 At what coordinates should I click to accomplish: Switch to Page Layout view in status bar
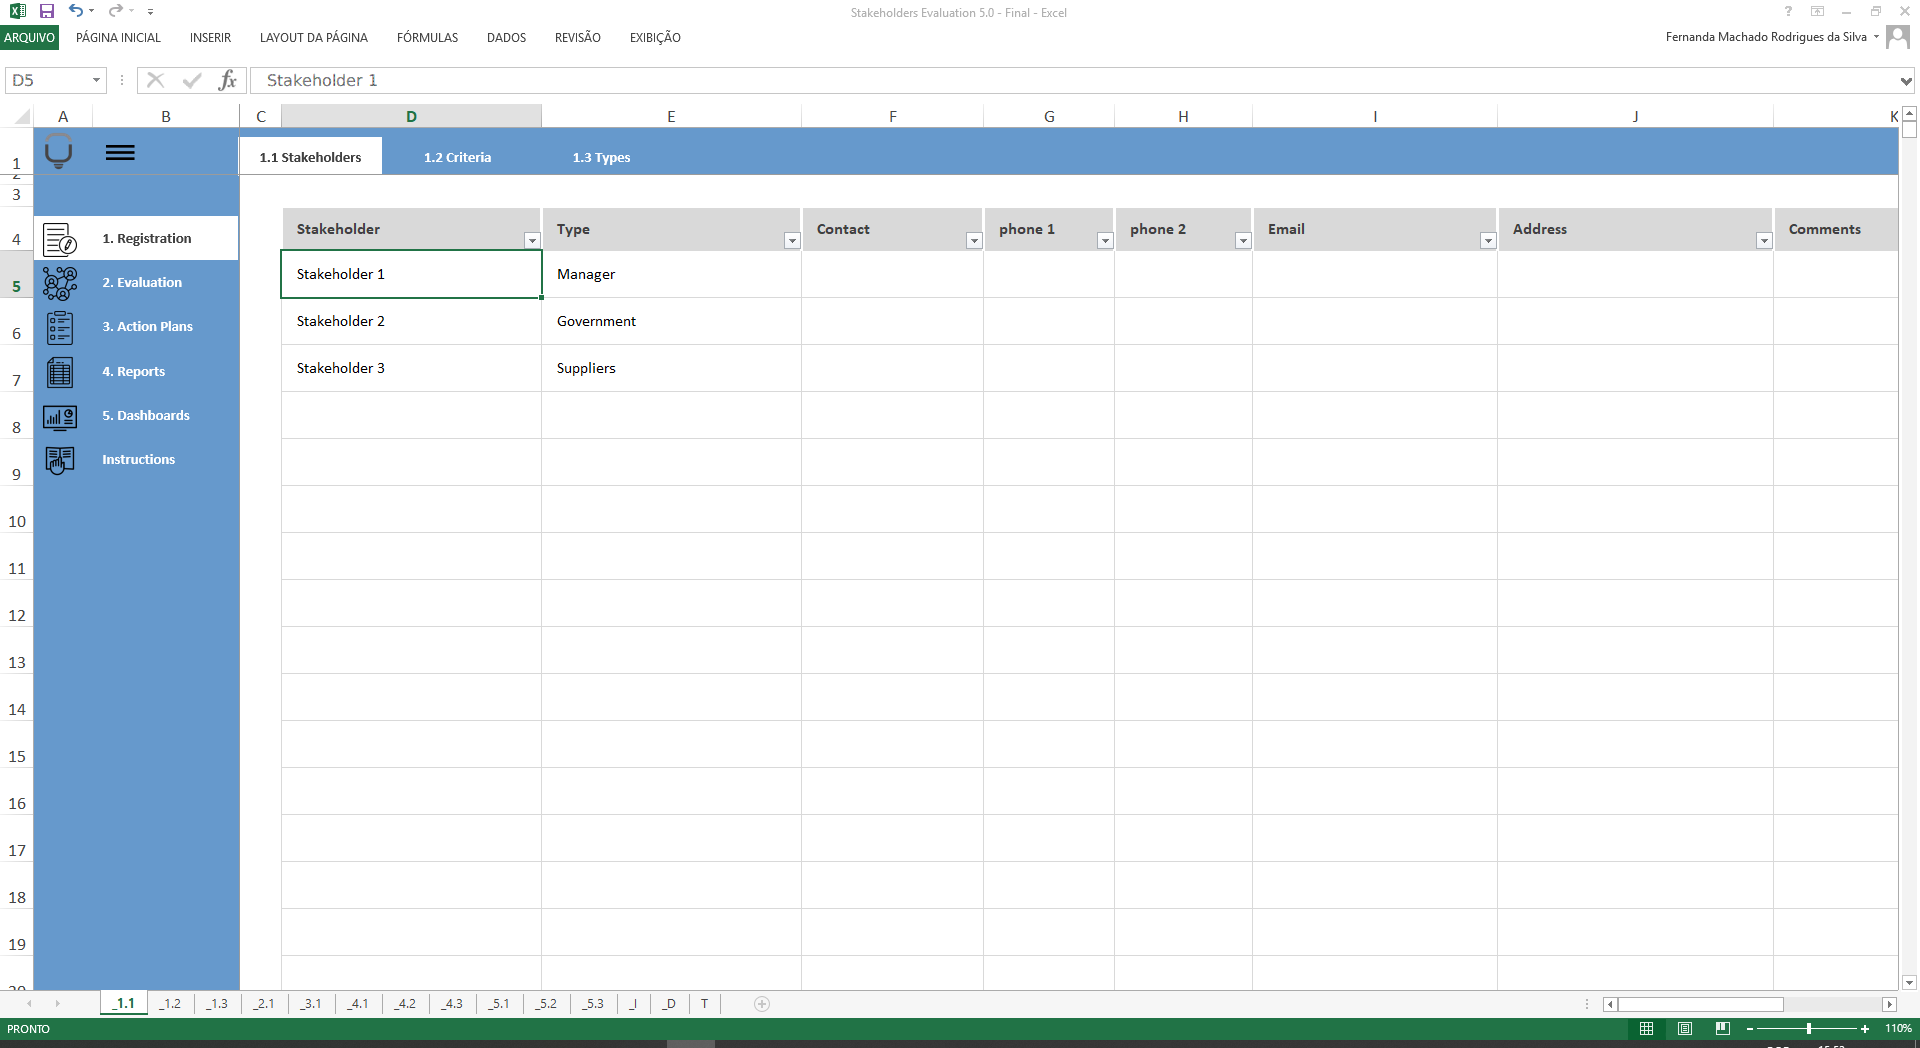[x=1685, y=1028]
